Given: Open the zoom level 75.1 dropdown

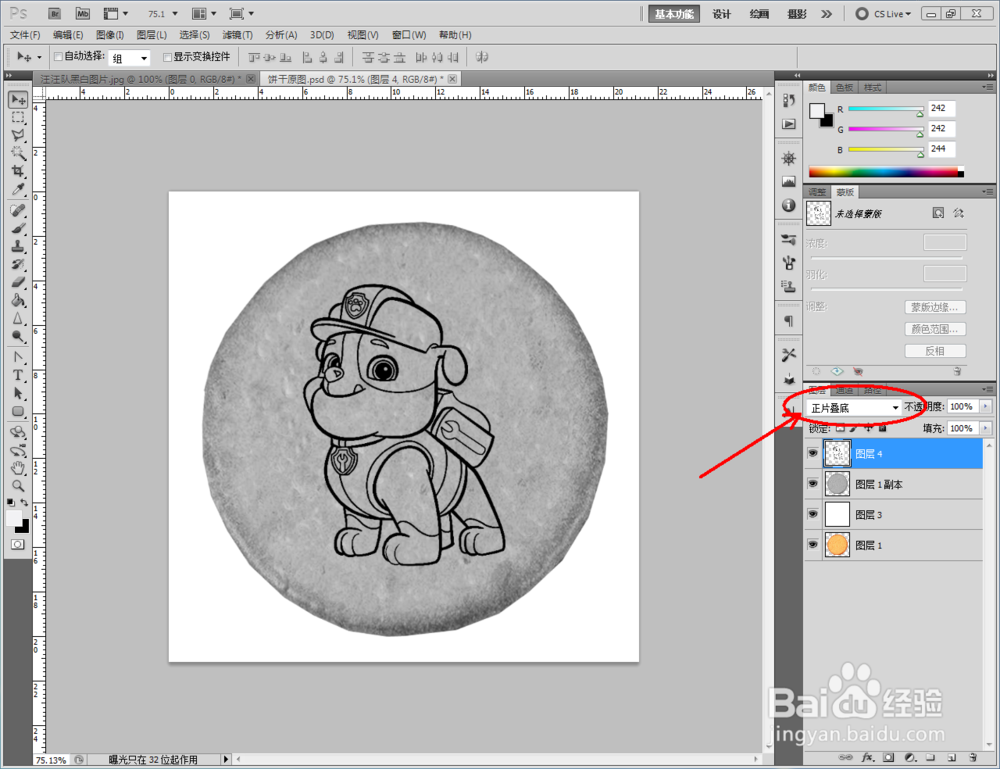Looking at the screenshot, I should click(175, 13).
